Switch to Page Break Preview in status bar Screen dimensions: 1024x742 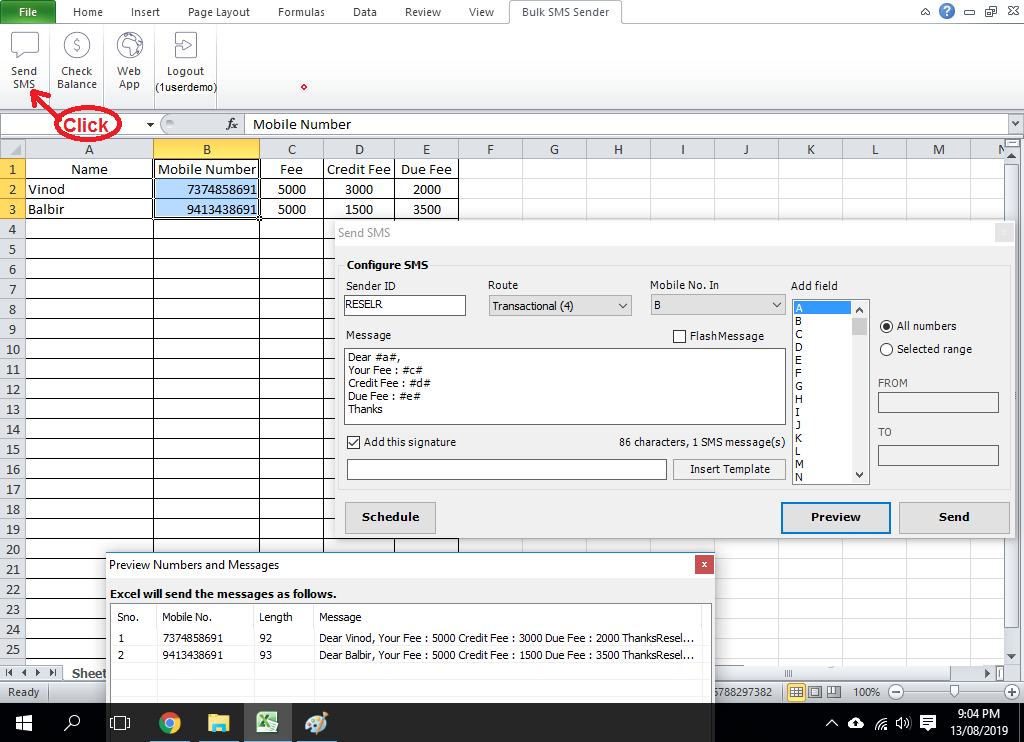834,692
